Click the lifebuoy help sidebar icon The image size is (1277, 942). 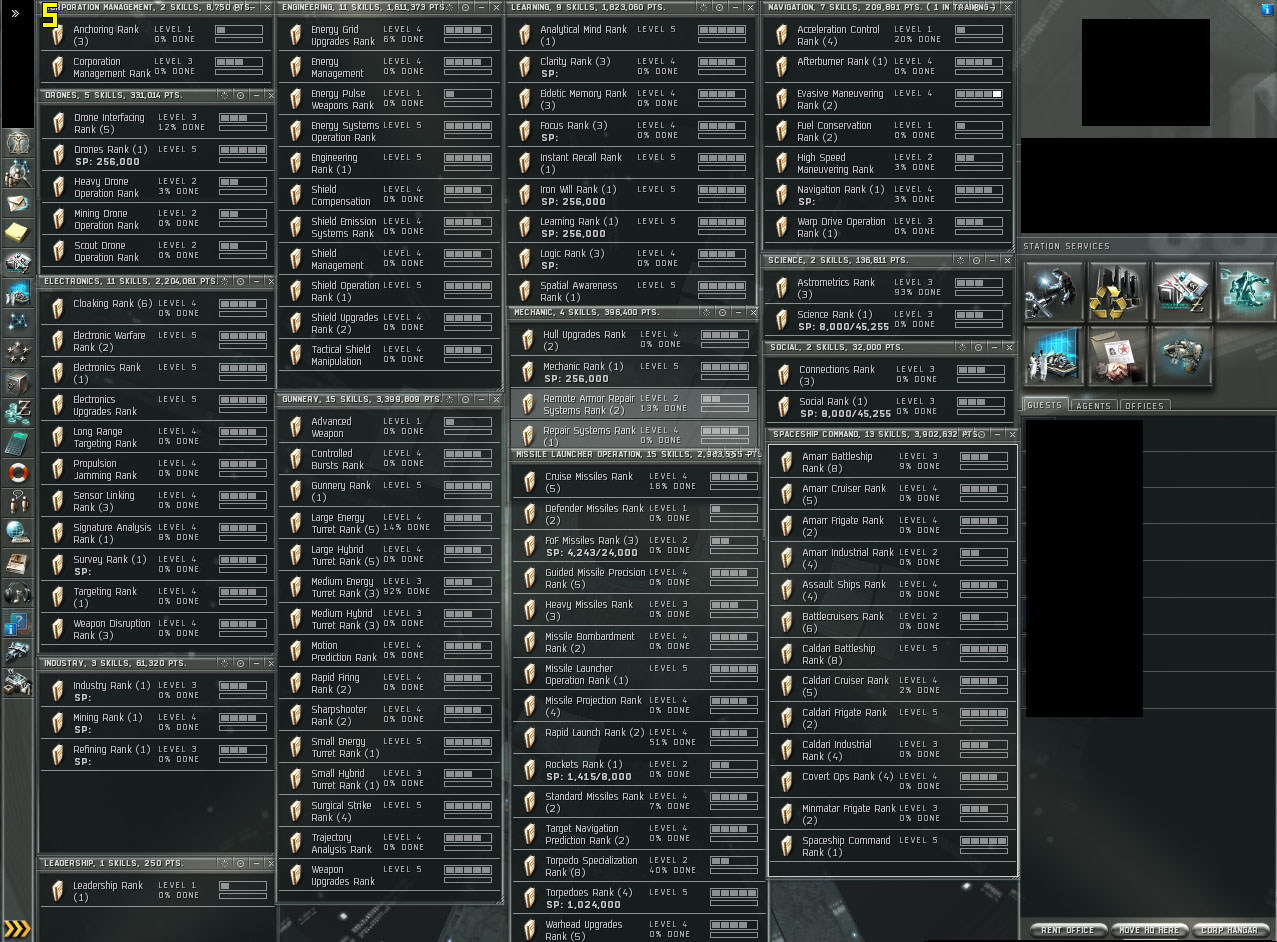coord(18,473)
